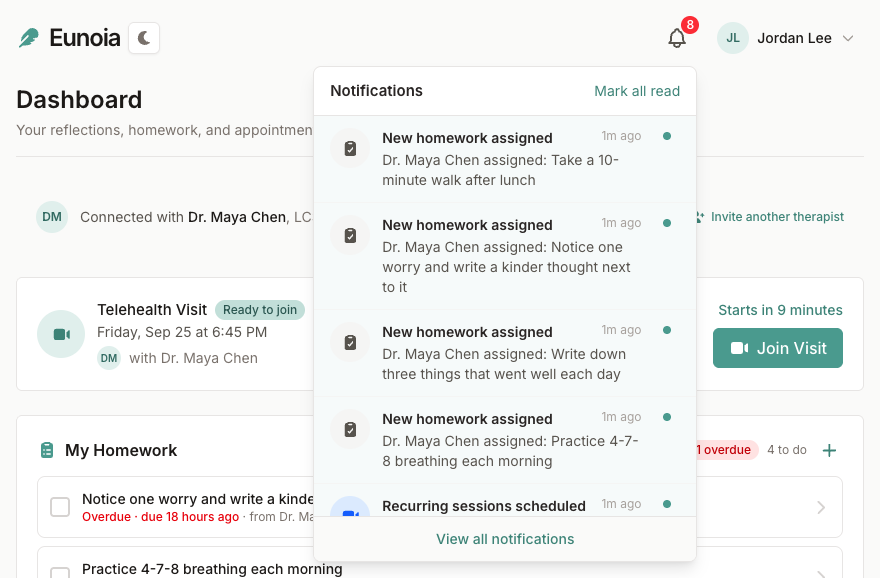Click the Notifications panel title

(377, 91)
